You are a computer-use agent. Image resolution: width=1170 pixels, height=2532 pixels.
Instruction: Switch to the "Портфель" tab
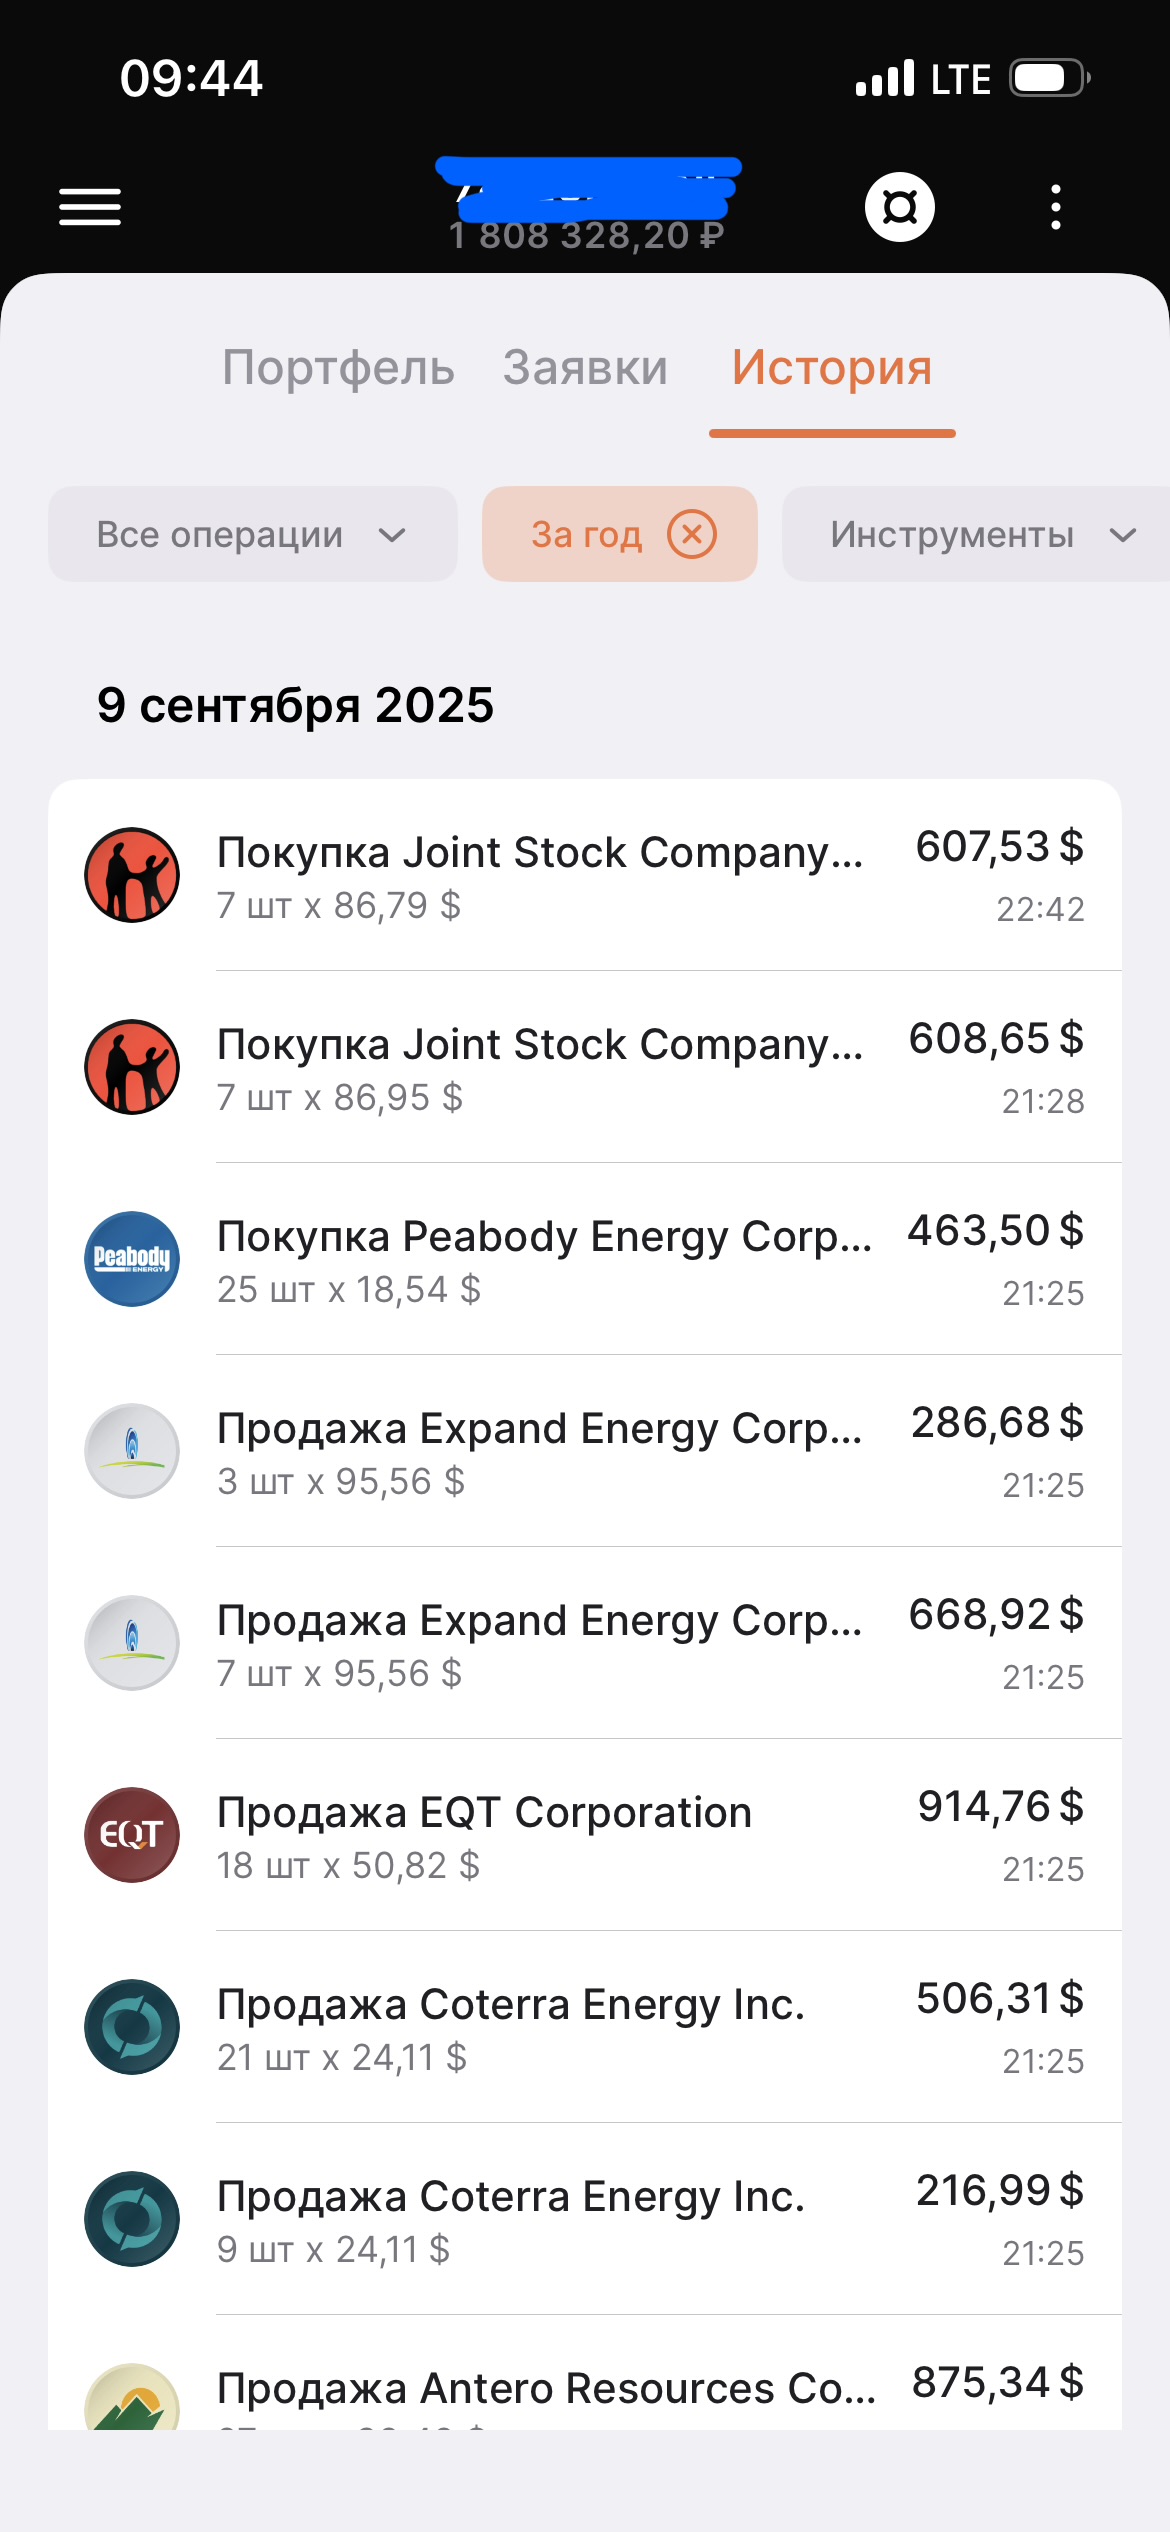[x=338, y=368]
